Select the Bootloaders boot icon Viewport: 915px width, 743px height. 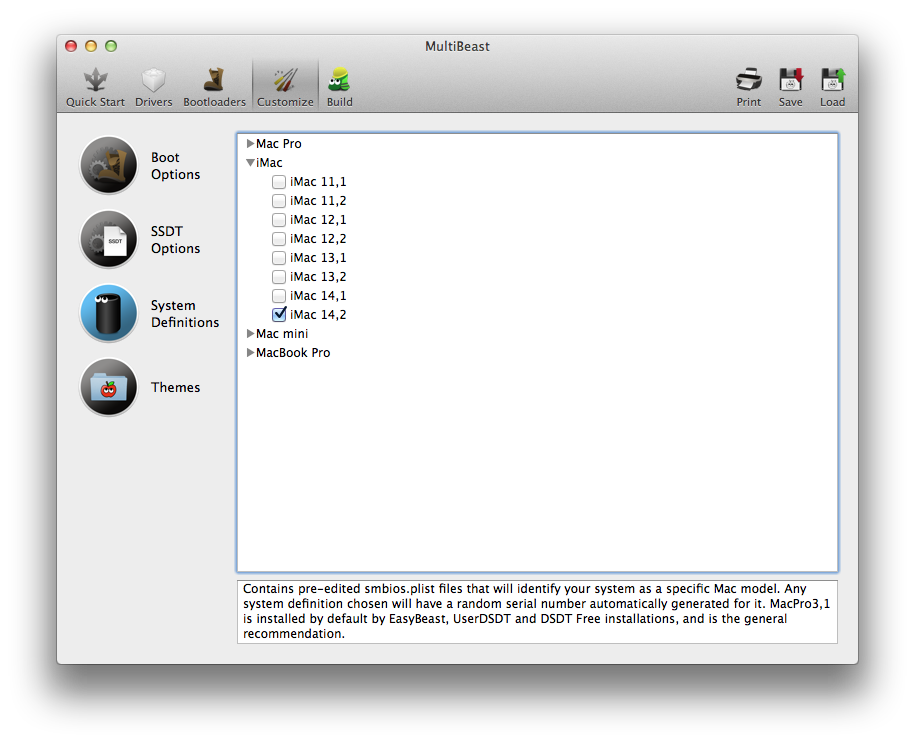(214, 80)
